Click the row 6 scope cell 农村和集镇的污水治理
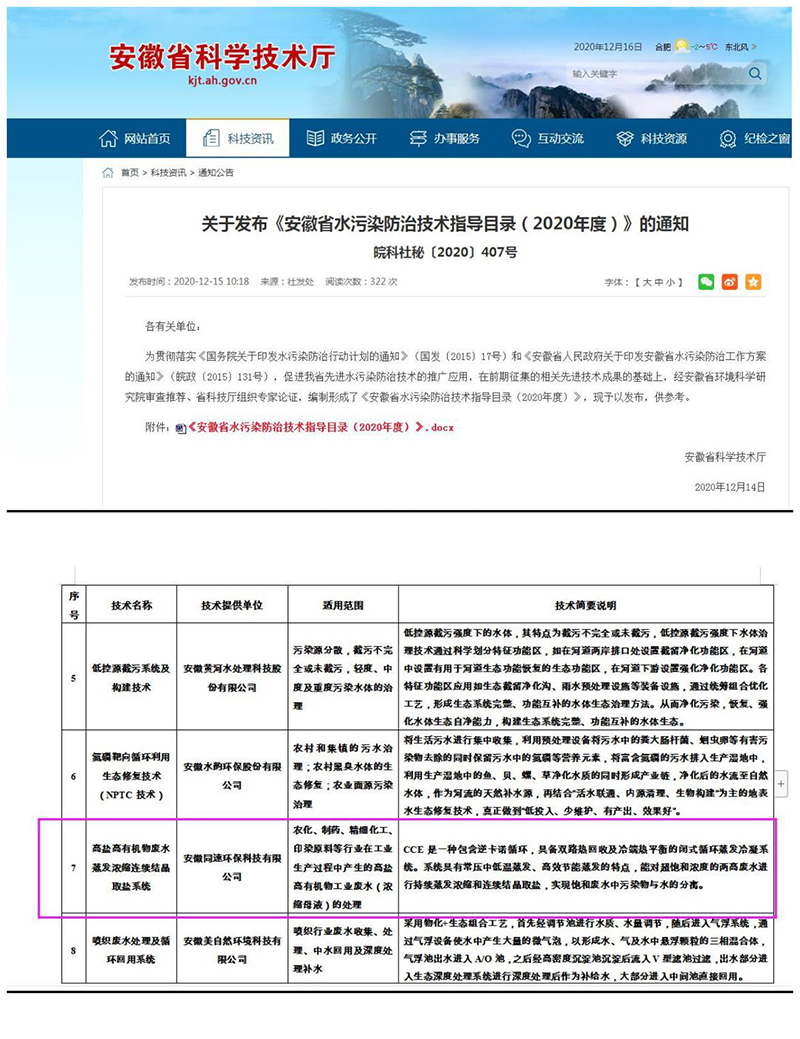Image resolution: width=800 pixels, height=1039 pixels. pos(343,775)
